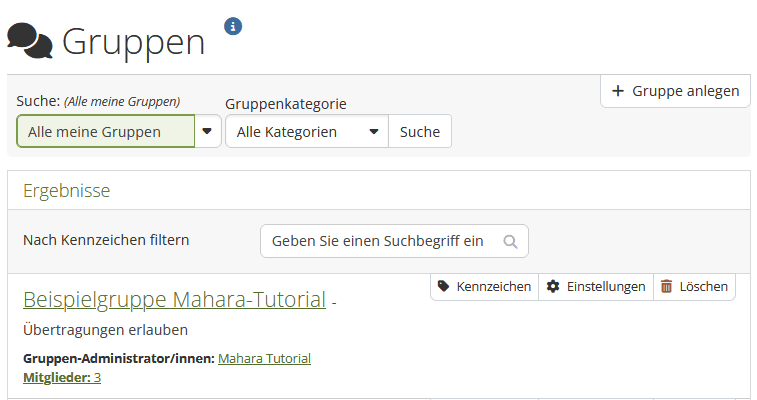Click the magnifier icon in tag filter
Screen dimensions: 757x400
pyautogui.click(x=510, y=241)
